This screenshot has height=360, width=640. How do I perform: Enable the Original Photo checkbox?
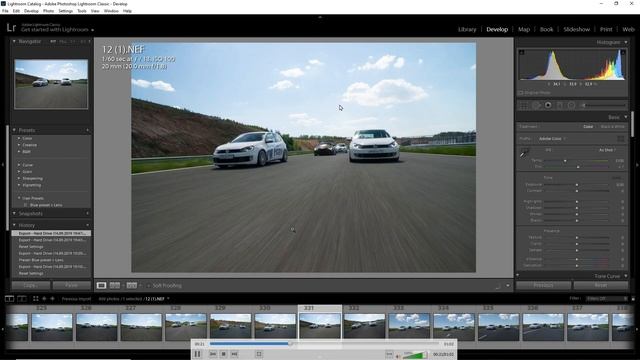click(x=520, y=93)
